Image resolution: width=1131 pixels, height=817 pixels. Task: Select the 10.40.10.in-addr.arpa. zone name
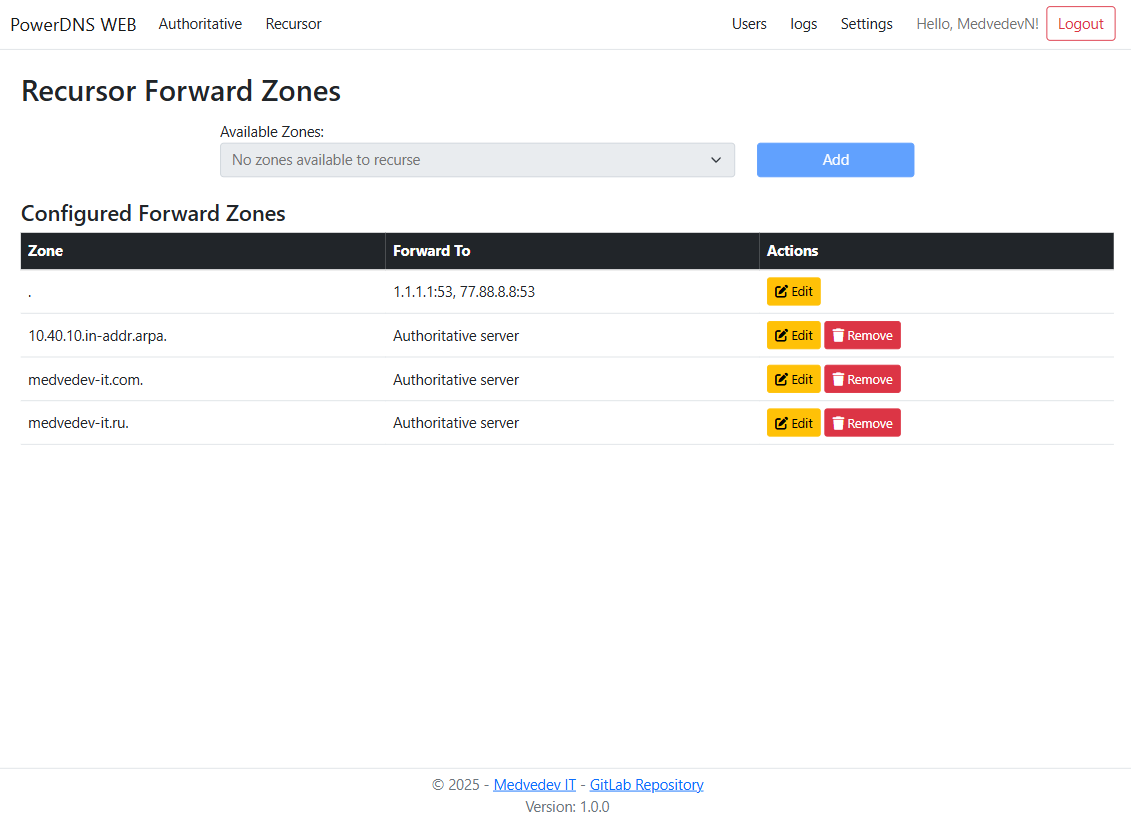click(x=97, y=336)
